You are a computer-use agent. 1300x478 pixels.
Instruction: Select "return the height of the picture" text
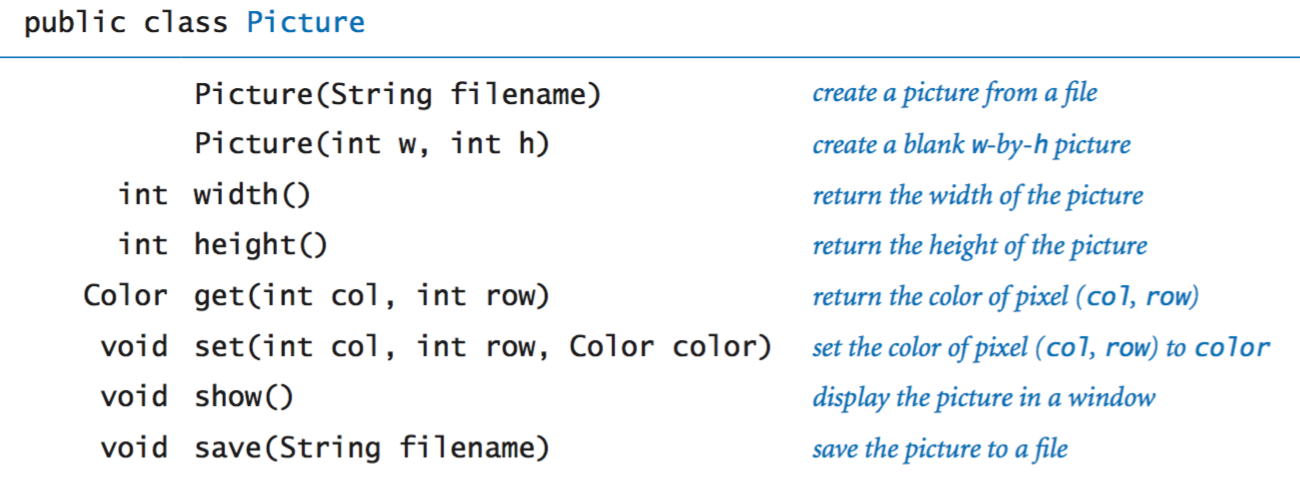click(x=979, y=245)
